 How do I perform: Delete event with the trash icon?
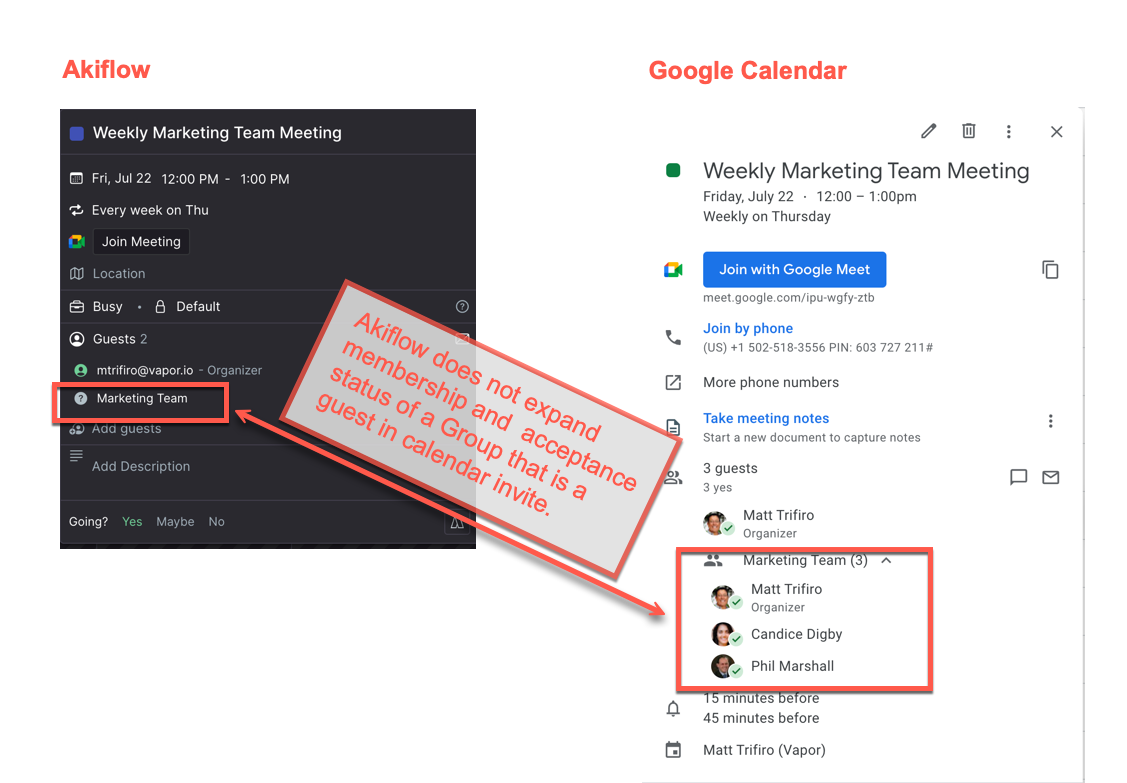click(969, 131)
